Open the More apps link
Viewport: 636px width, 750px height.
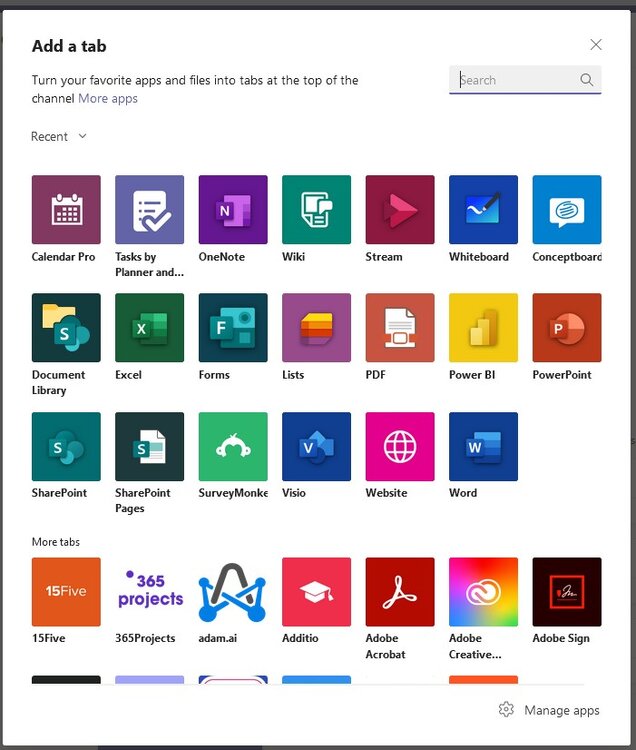pyautogui.click(x=108, y=98)
